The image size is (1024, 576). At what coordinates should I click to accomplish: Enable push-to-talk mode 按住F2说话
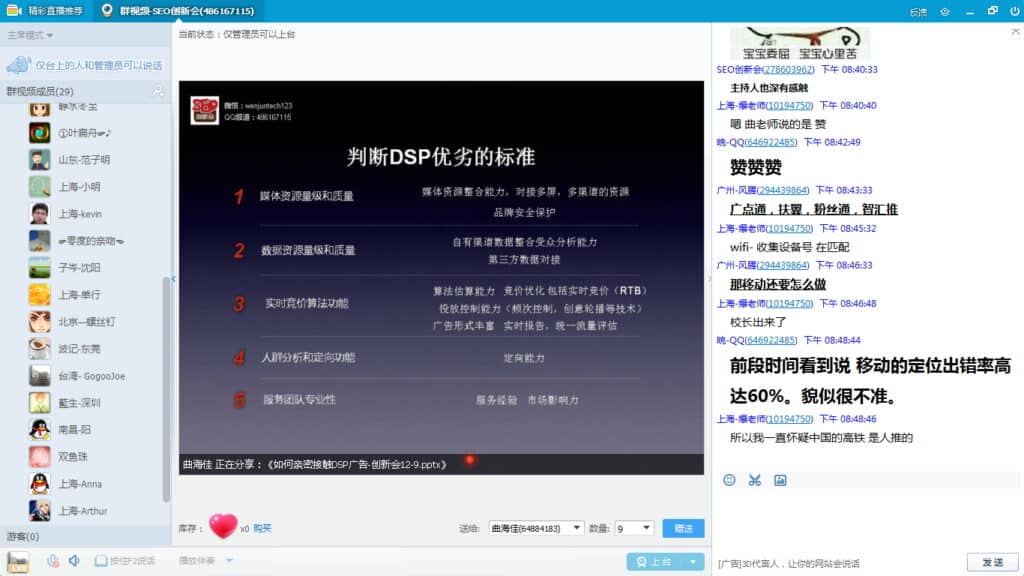coord(124,560)
